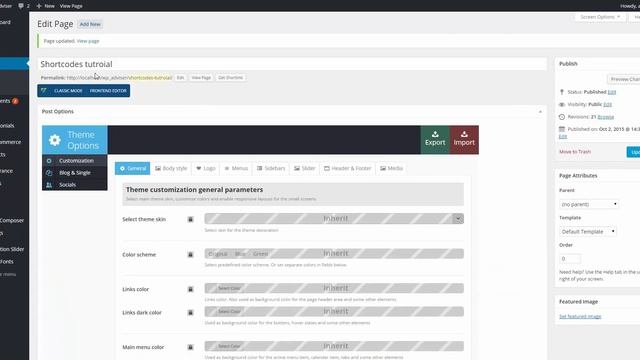Switch to the Logo tab
The height and width of the screenshot is (360, 640).
[206, 168]
